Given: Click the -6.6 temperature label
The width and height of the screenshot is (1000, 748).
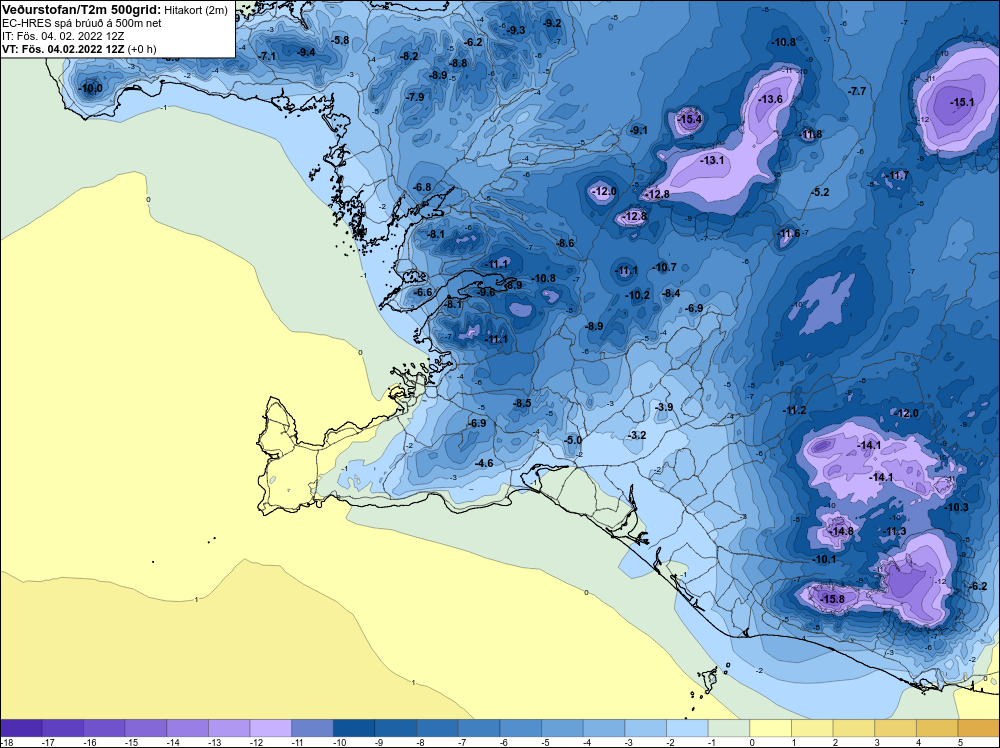Looking at the screenshot, I should (423, 292).
